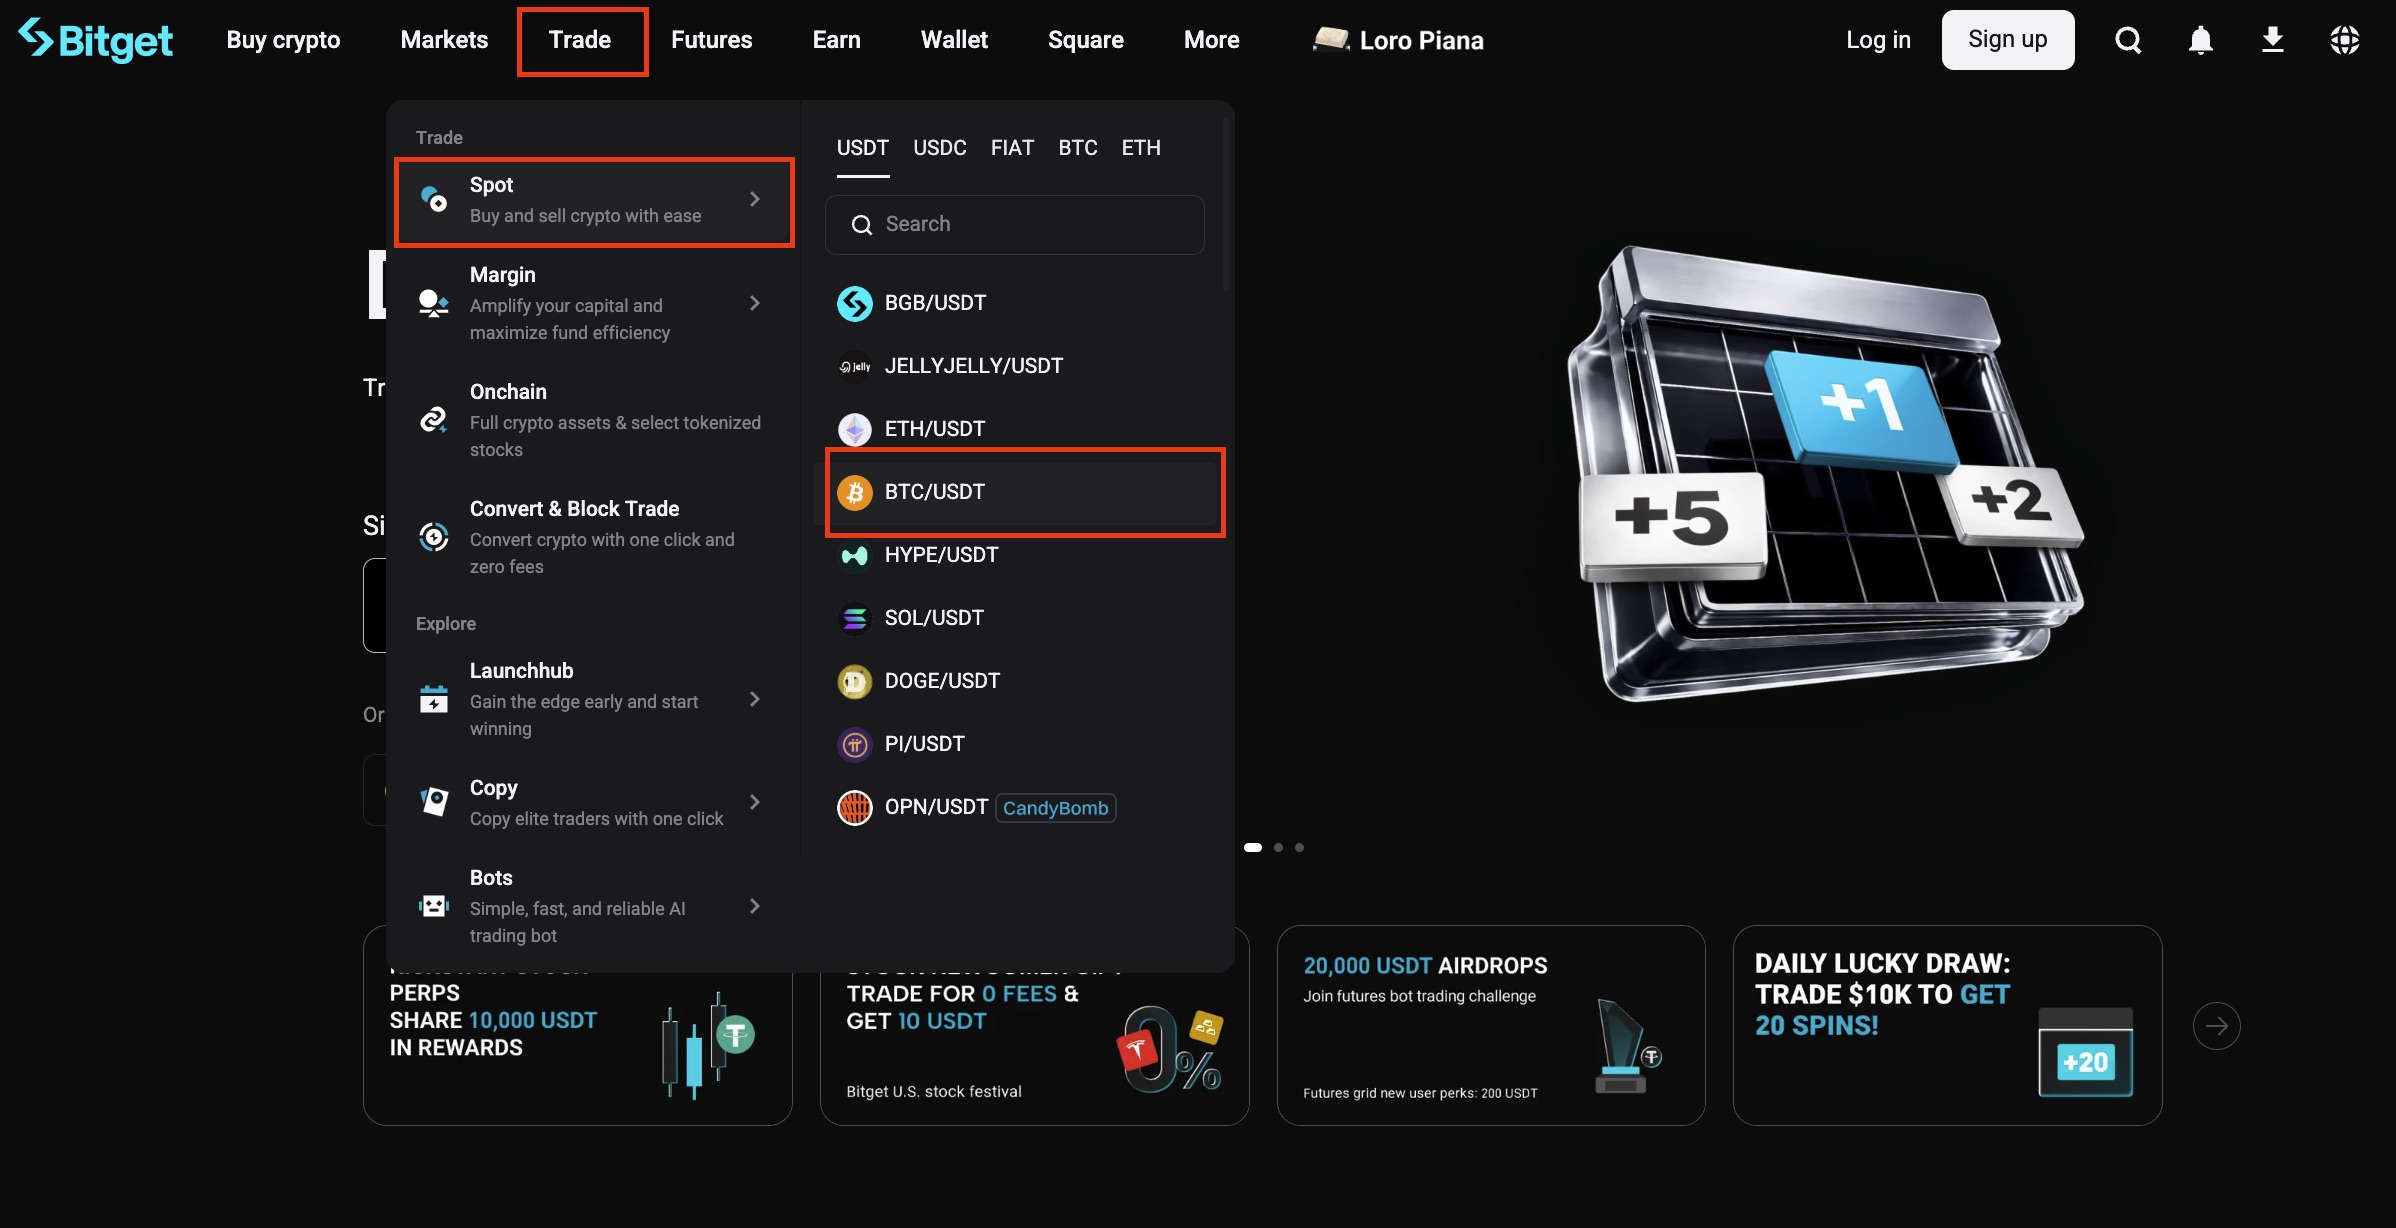
Task: Expand the Margin submenu chevron
Action: (755, 303)
